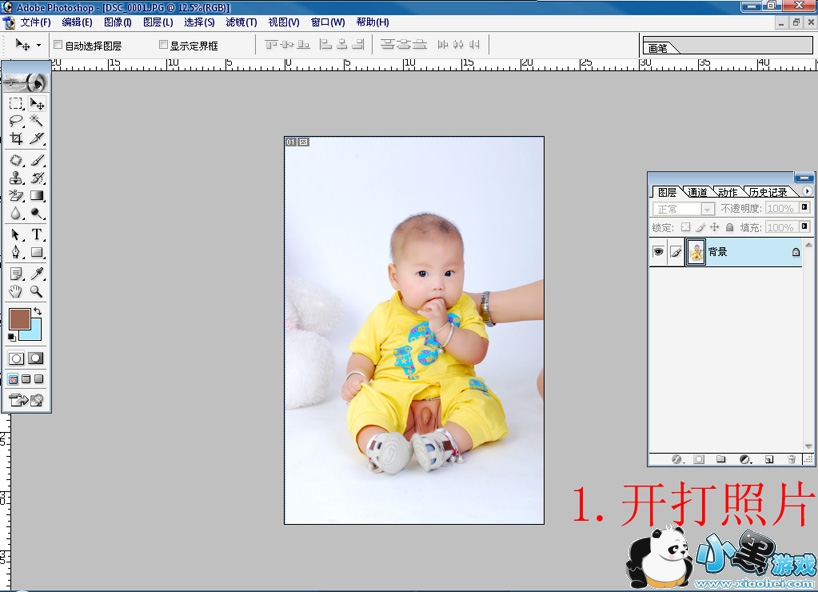
Task: Select the Gradient tool
Action: click(x=37, y=196)
